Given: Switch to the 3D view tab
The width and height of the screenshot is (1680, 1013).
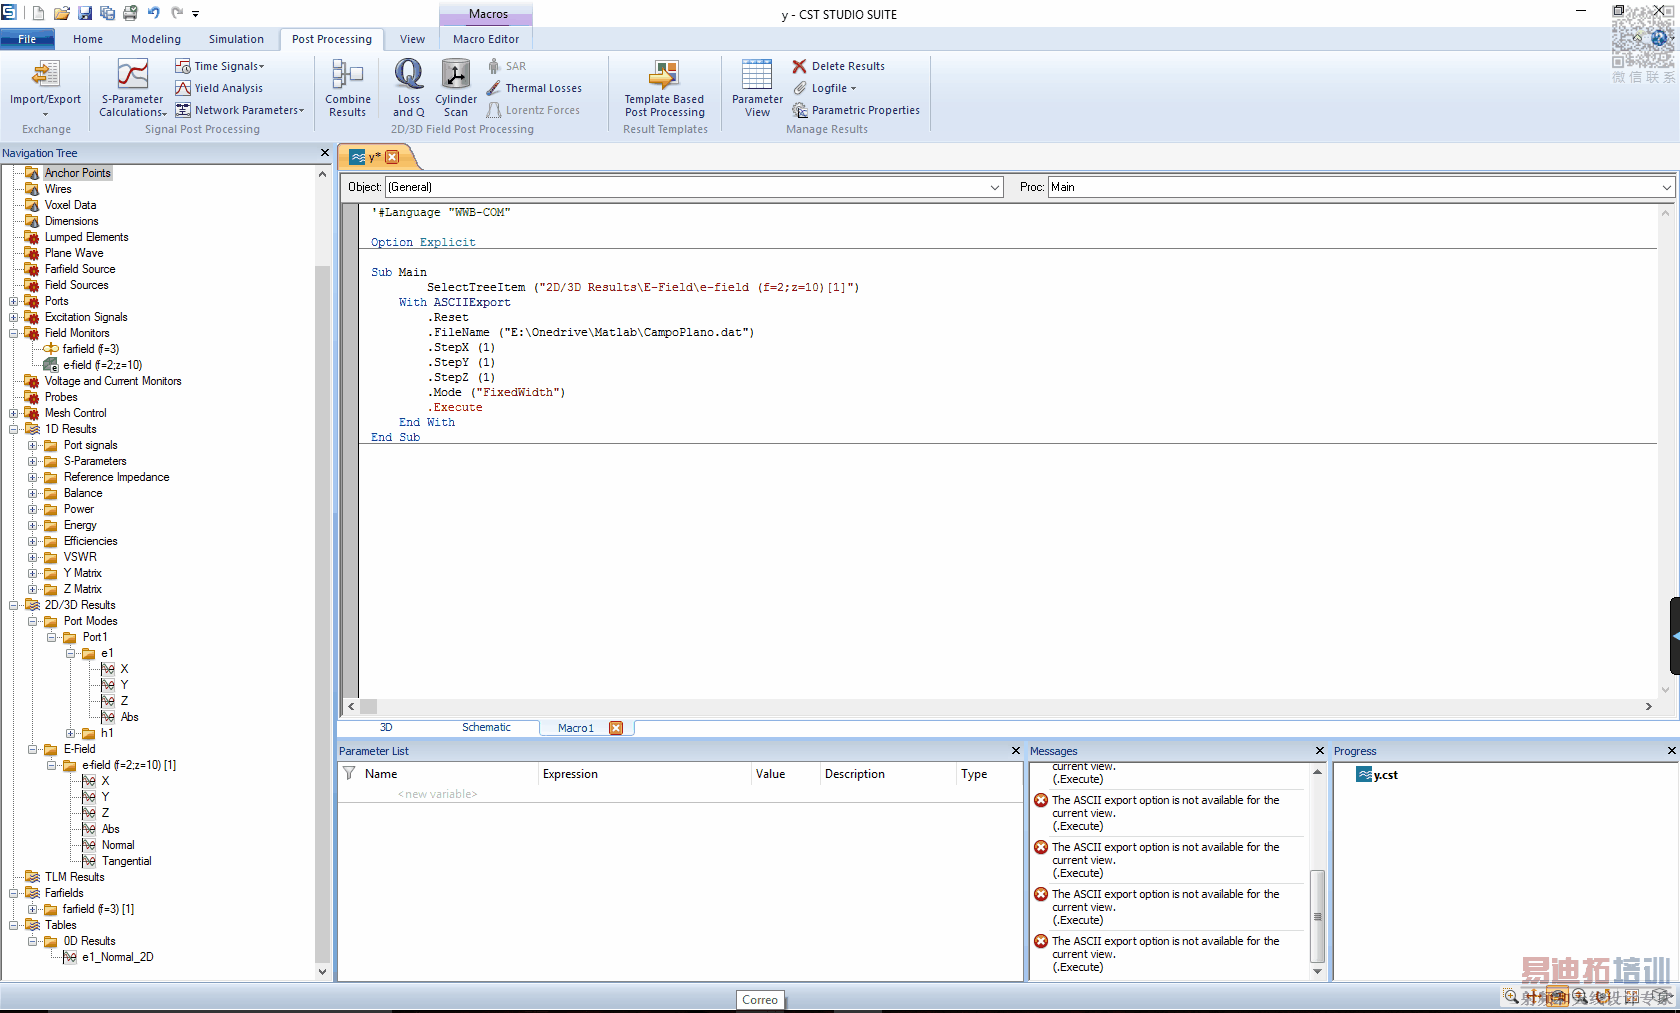Looking at the screenshot, I should tap(386, 728).
